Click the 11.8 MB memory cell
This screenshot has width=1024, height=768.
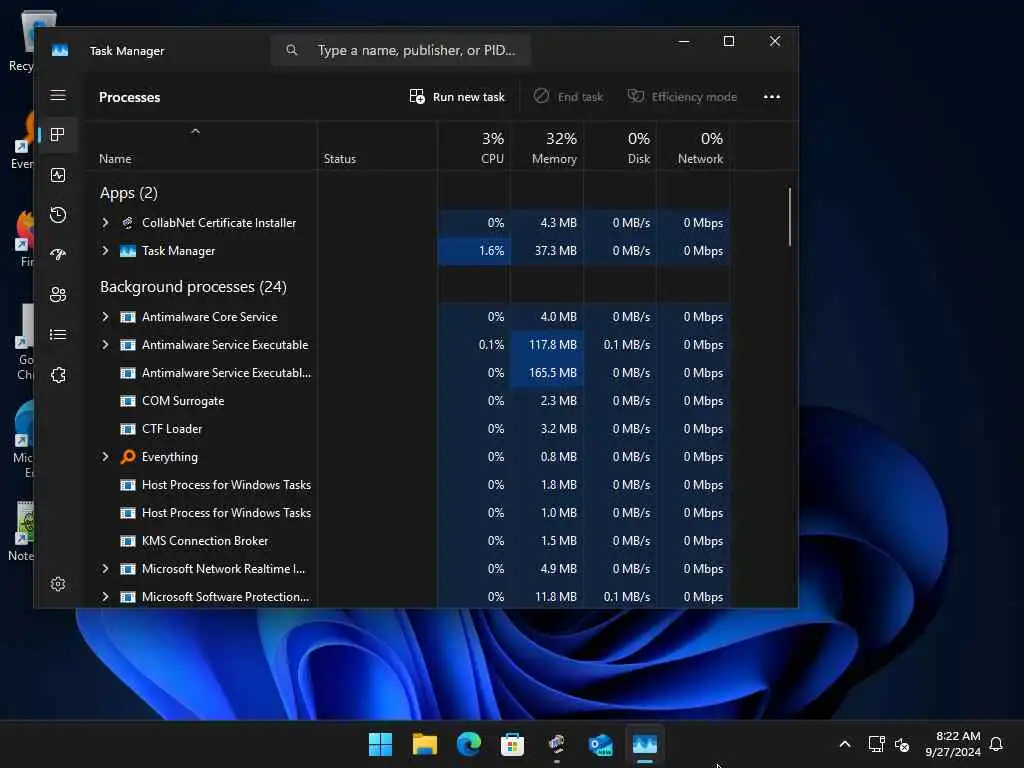[547, 597]
